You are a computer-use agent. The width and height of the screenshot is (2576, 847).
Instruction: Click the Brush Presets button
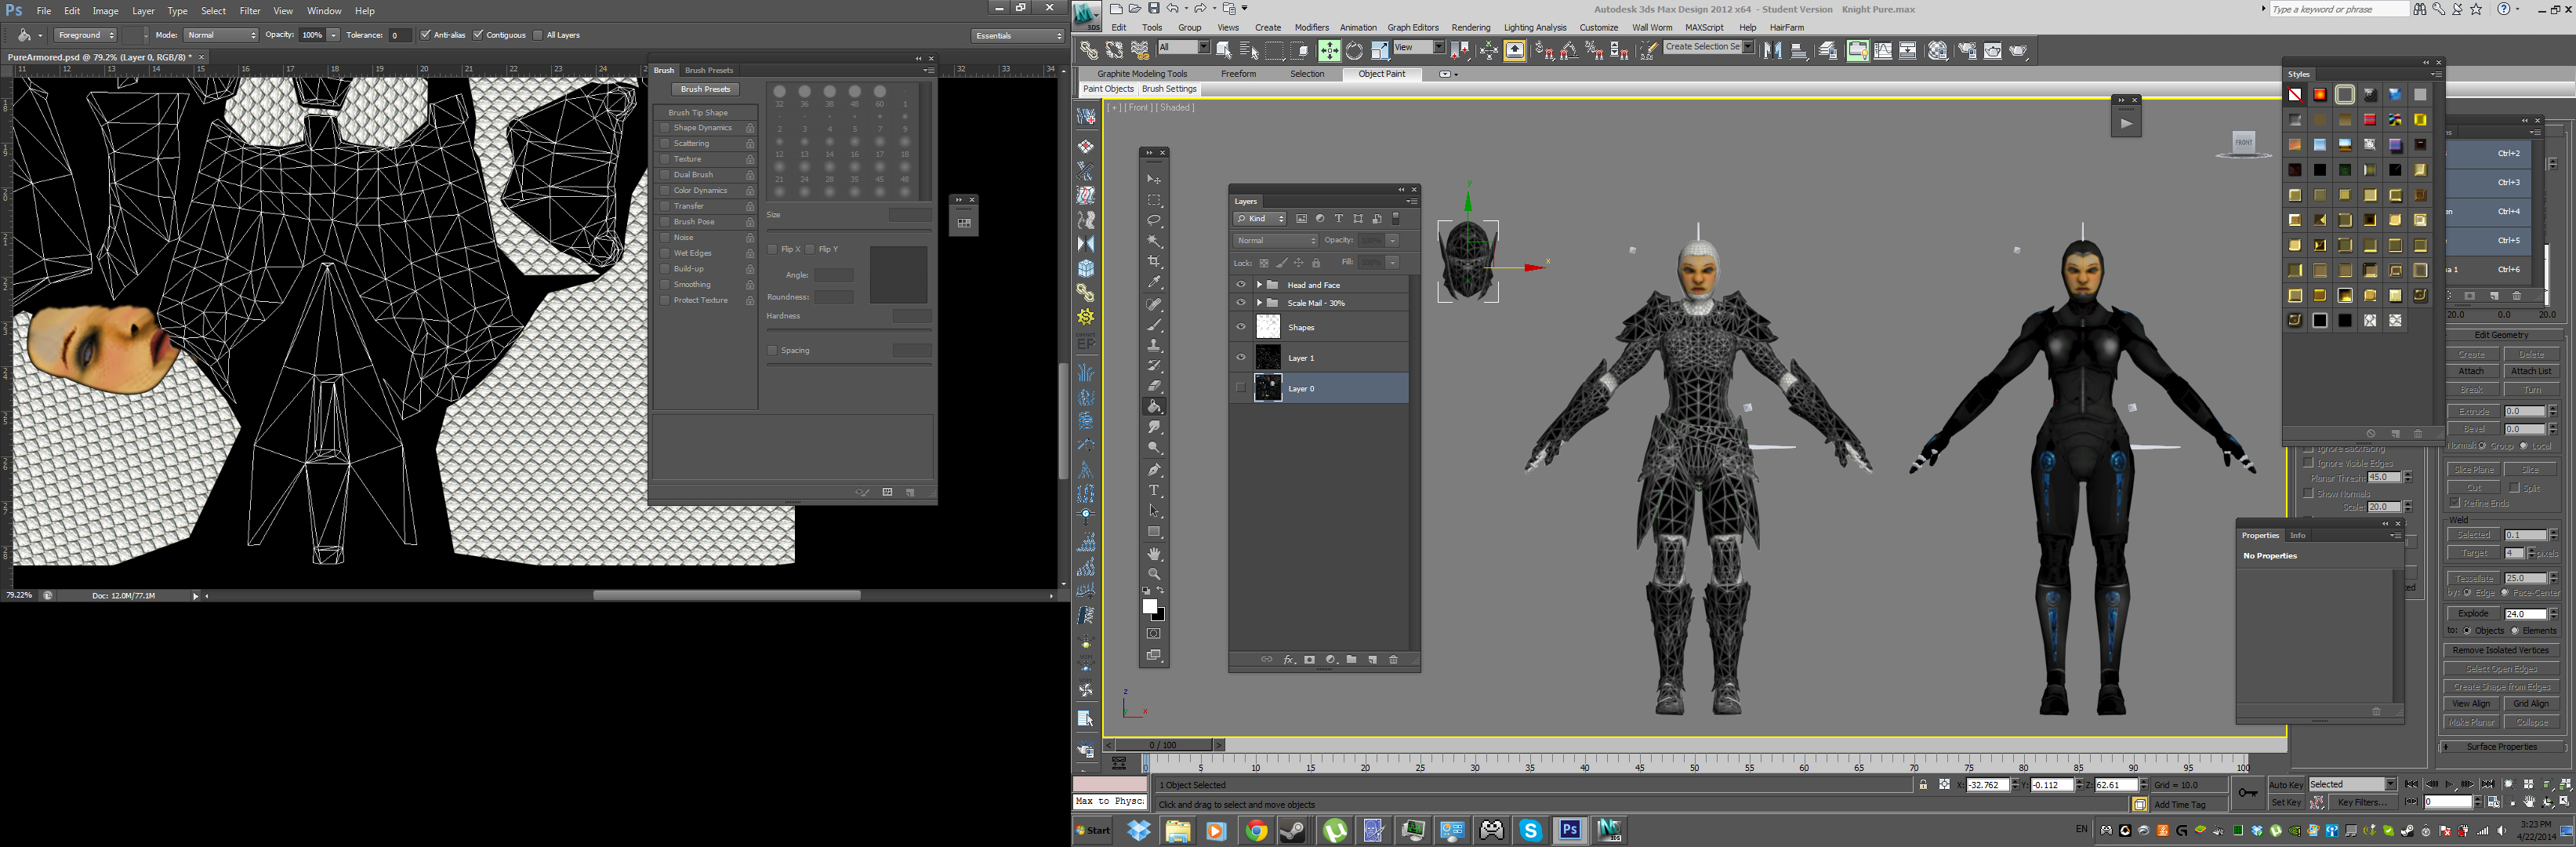pos(705,89)
